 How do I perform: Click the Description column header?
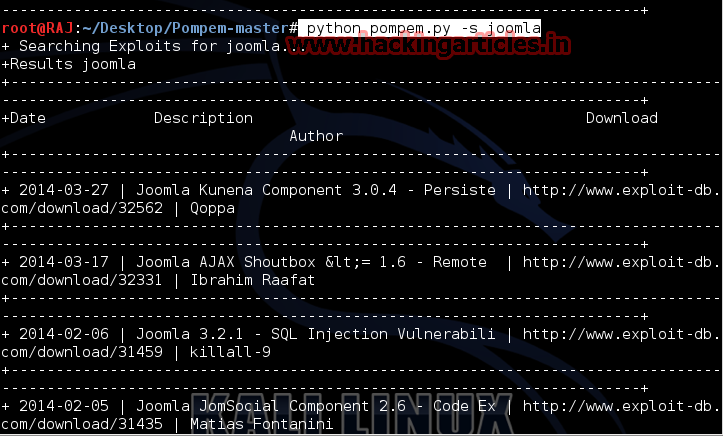click(203, 118)
